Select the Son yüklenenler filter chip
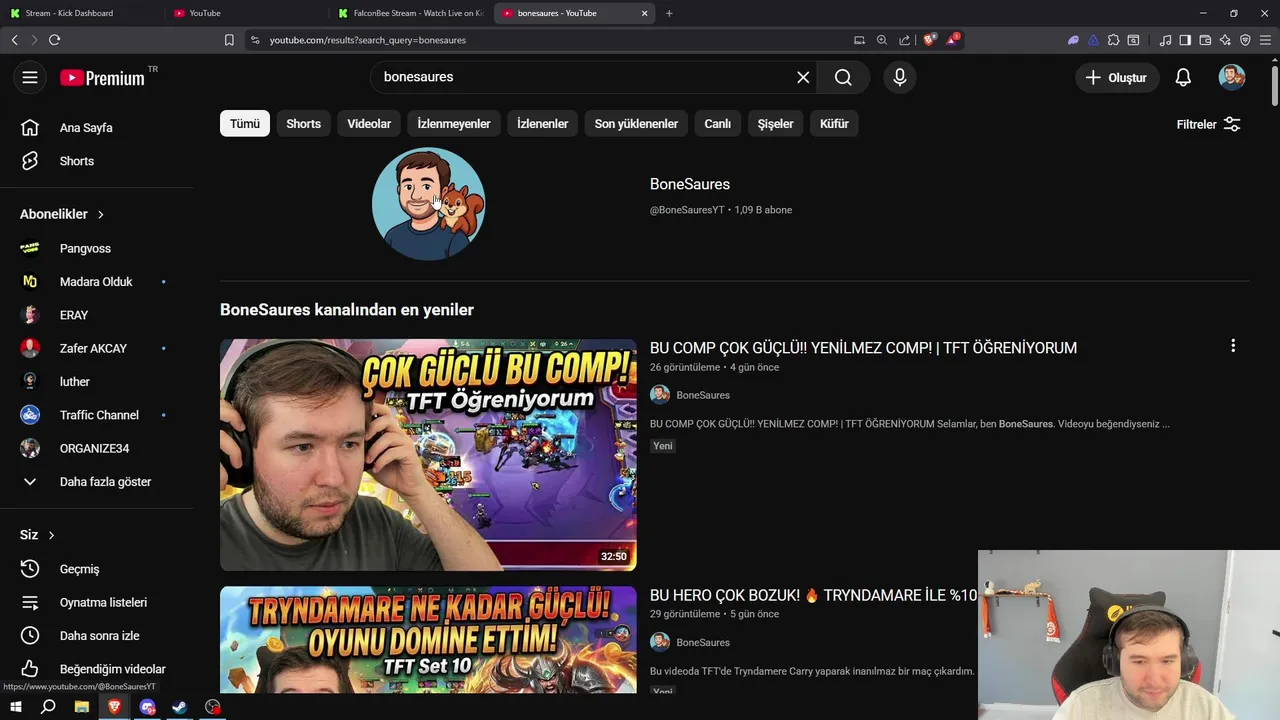 (x=636, y=124)
